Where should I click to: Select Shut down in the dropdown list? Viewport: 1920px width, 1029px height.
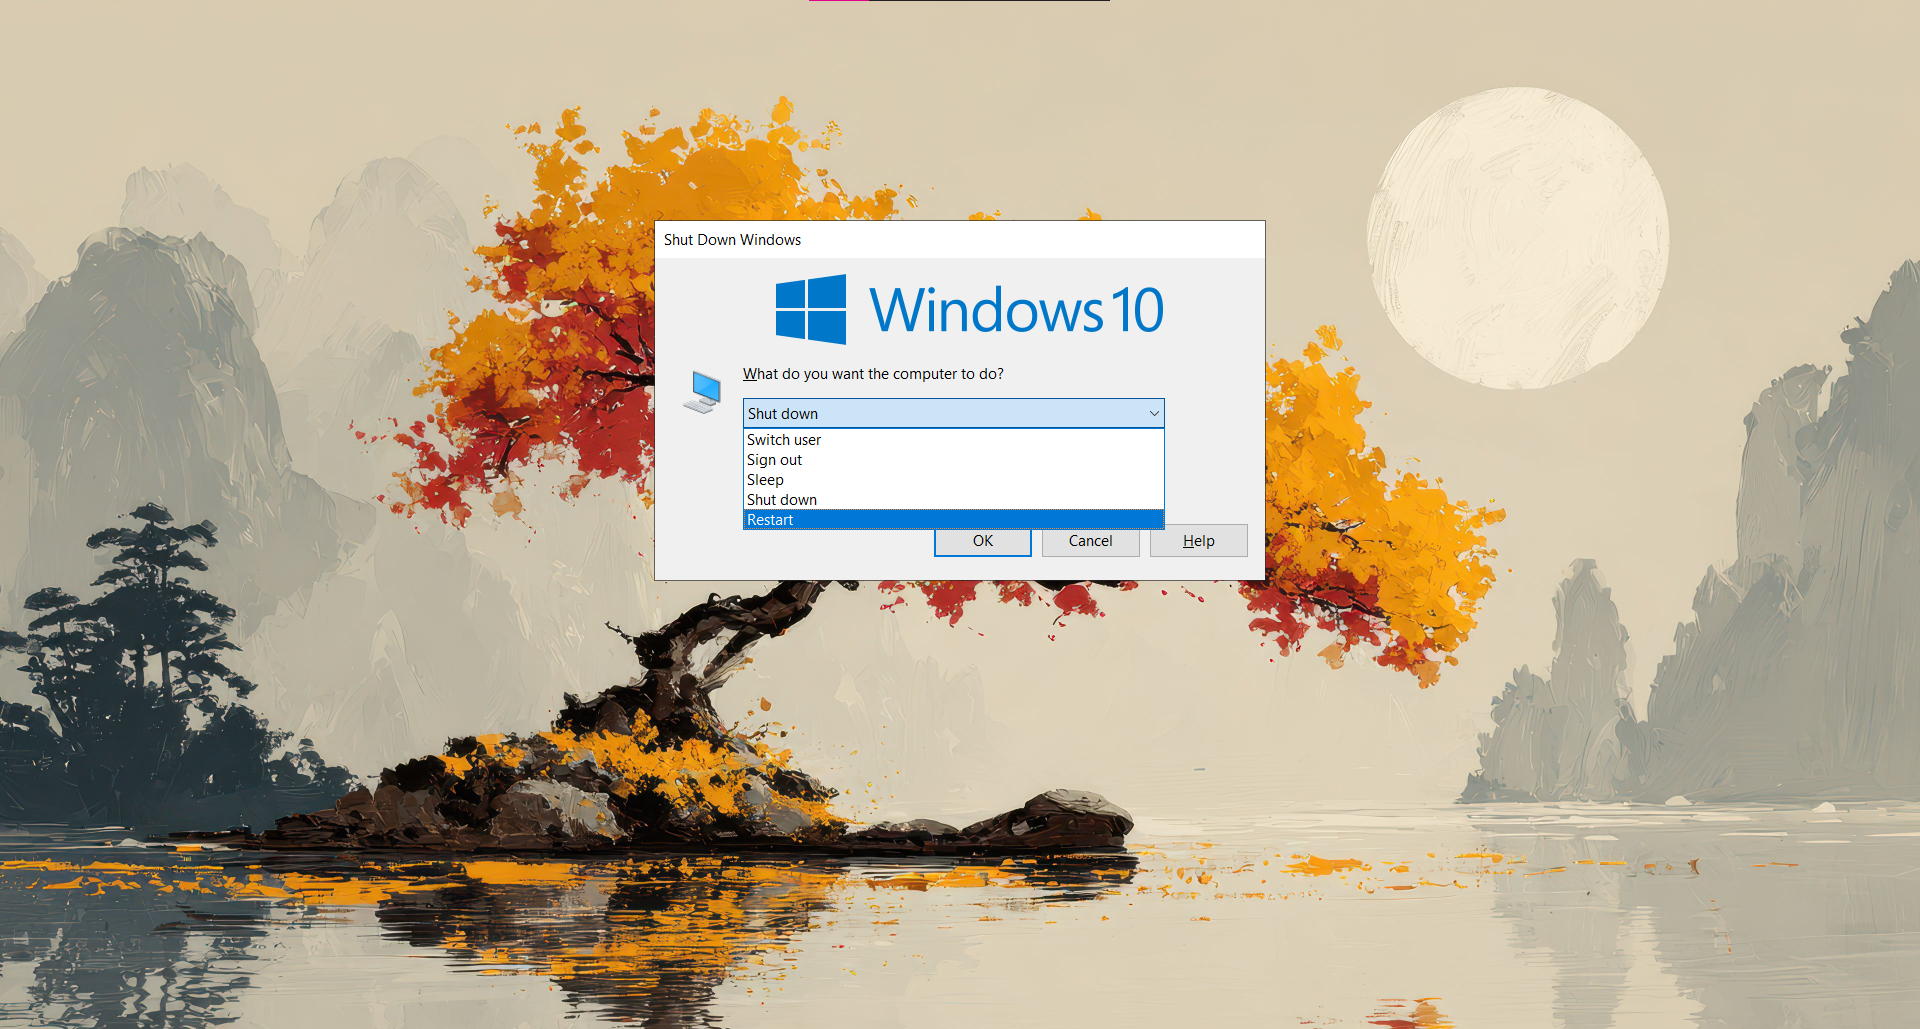click(953, 500)
